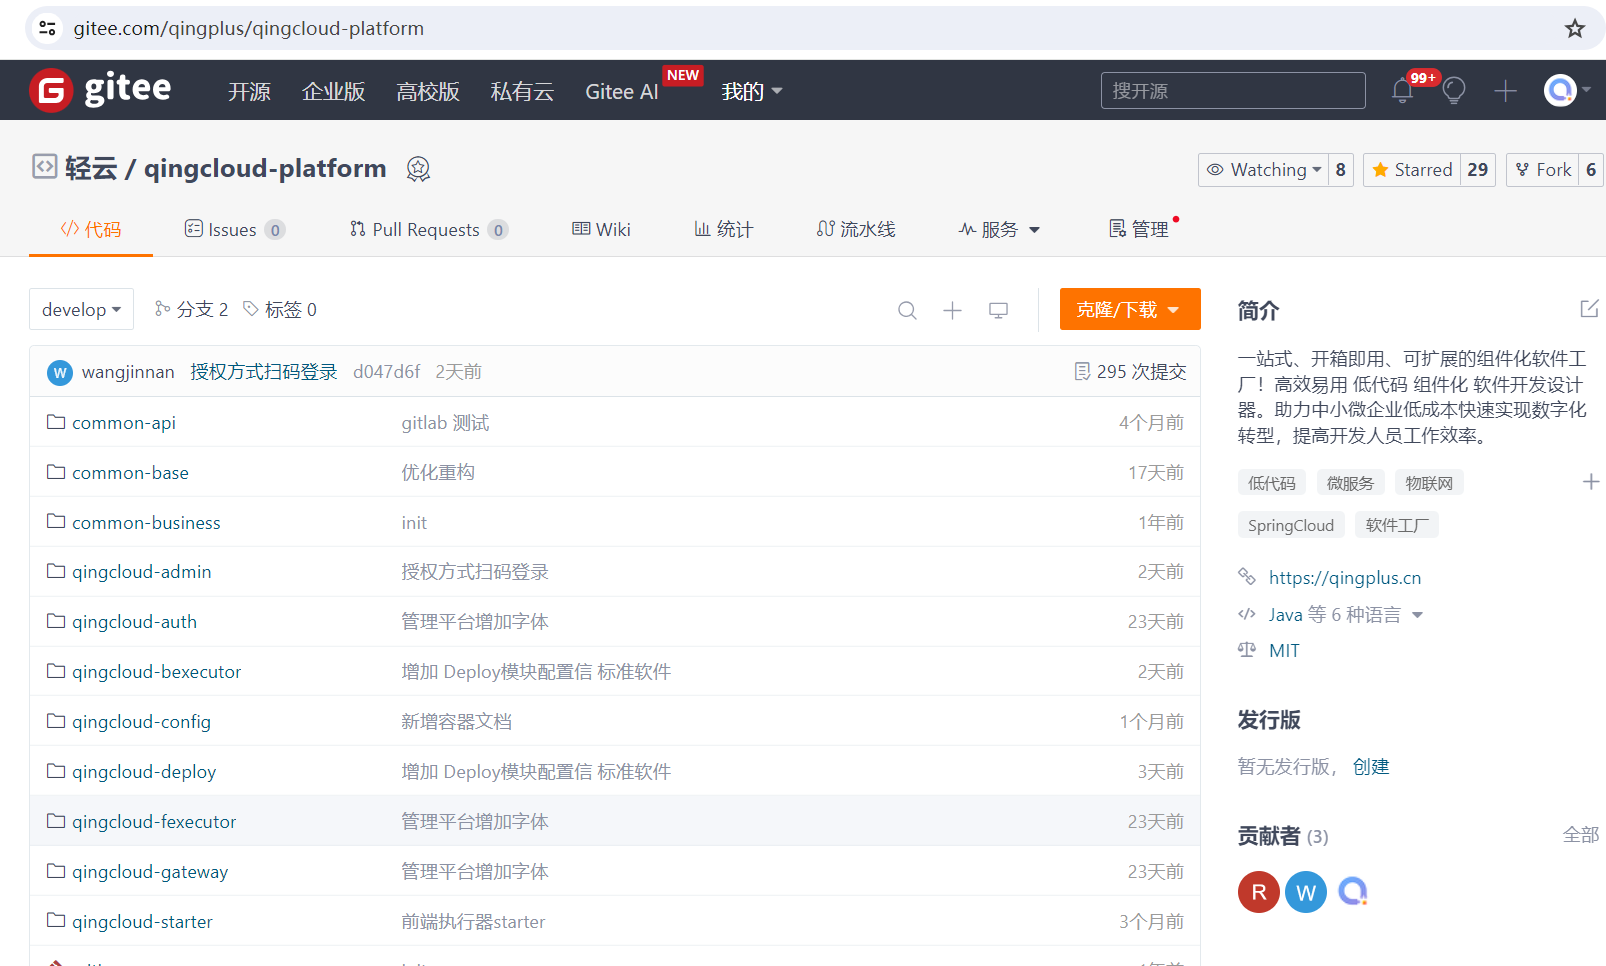
Task: Click the 搜开源 search field
Action: (1233, 91)
